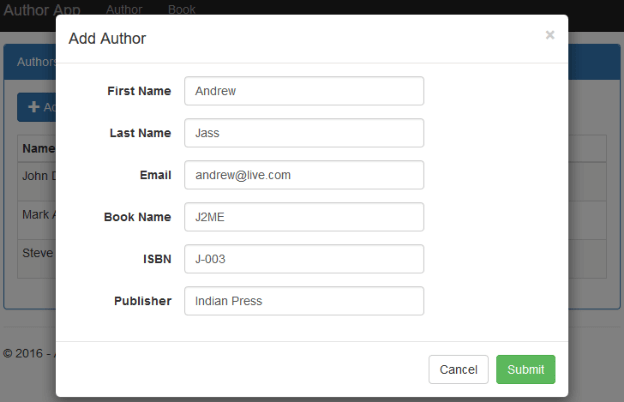Viewport: 624px width, 402px height.
Task: Click the plus icon on Add button
Action: (x=33, y=107)
